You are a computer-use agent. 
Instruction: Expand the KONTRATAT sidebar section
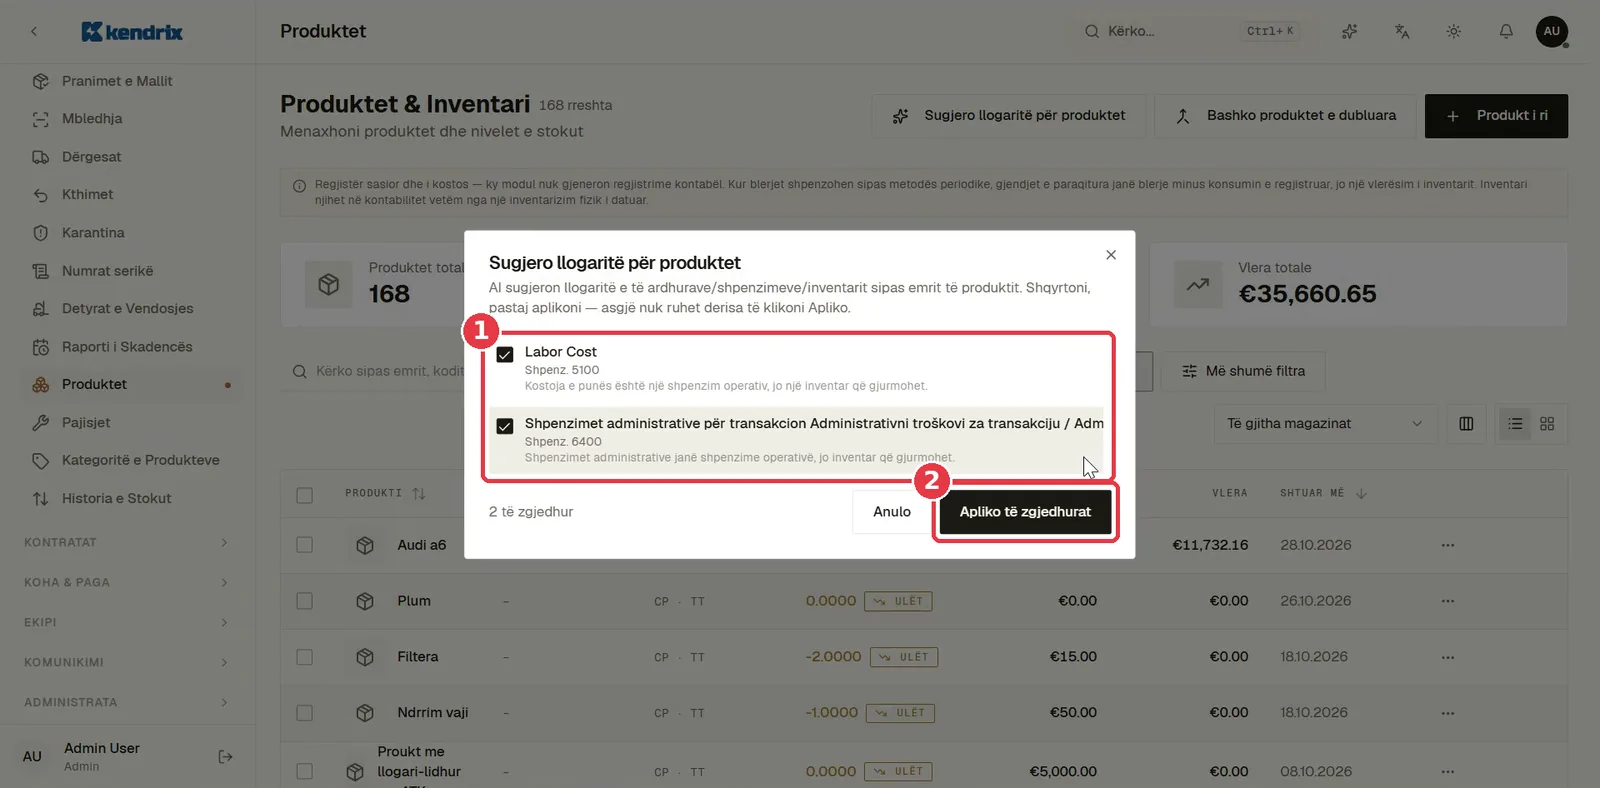[127, 542]
